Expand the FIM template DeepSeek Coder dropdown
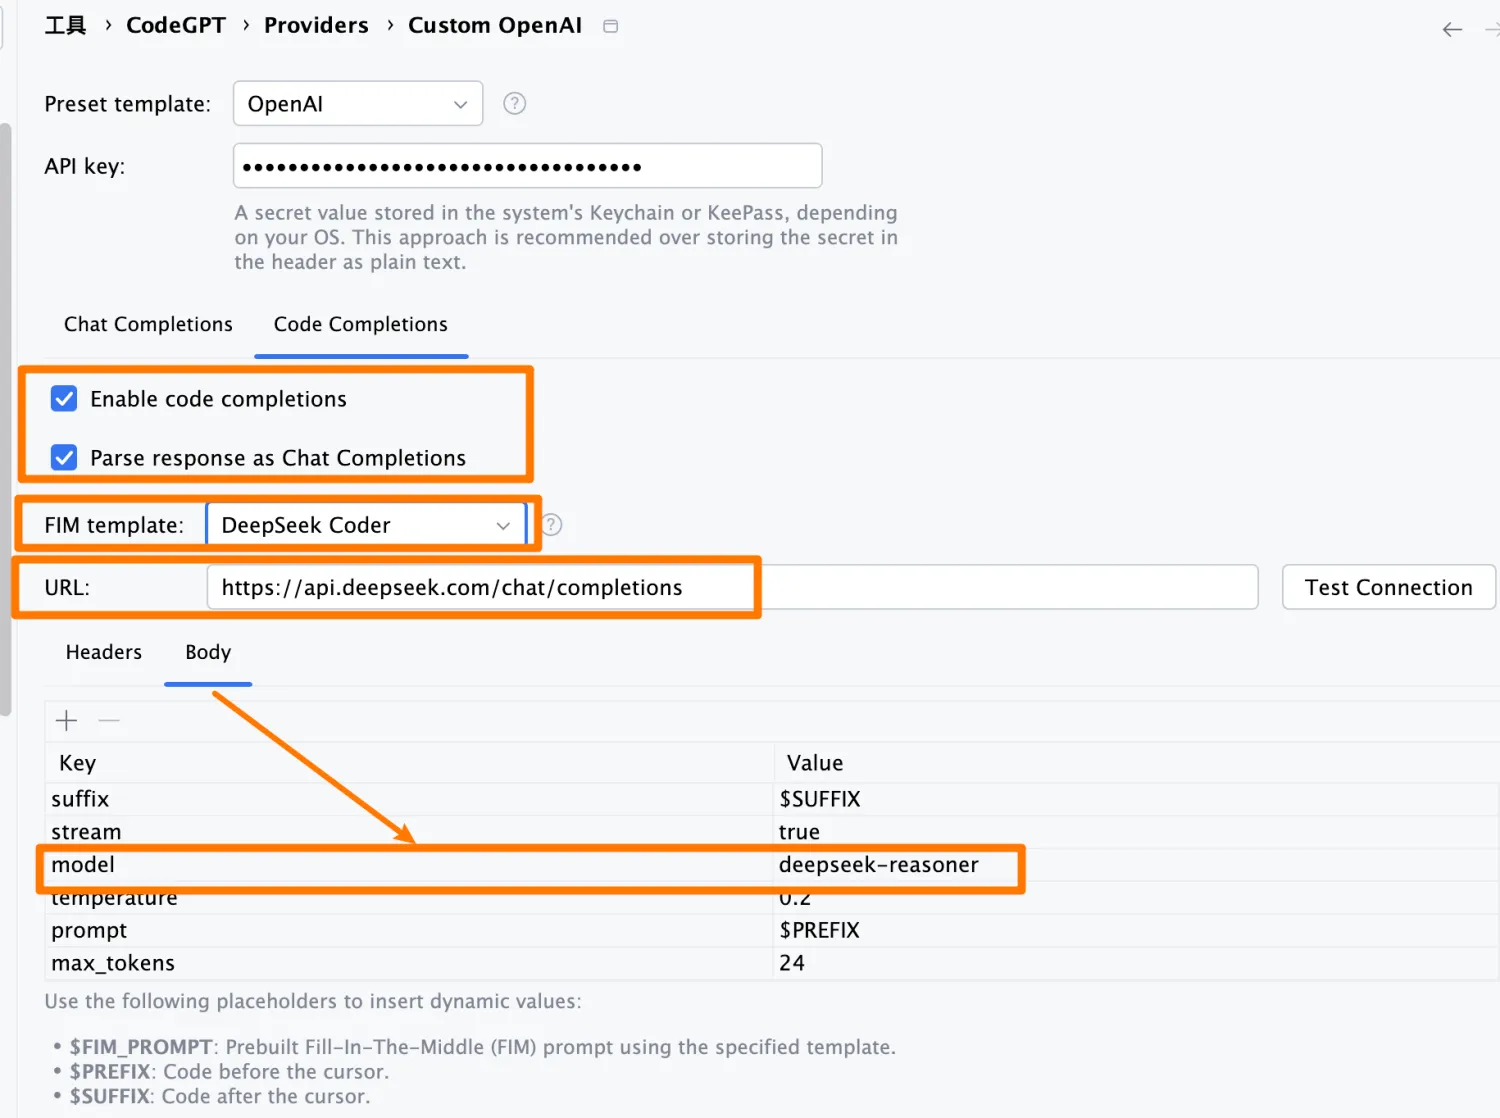Viewport: 1500px width, 1118px height. (366, 525)
